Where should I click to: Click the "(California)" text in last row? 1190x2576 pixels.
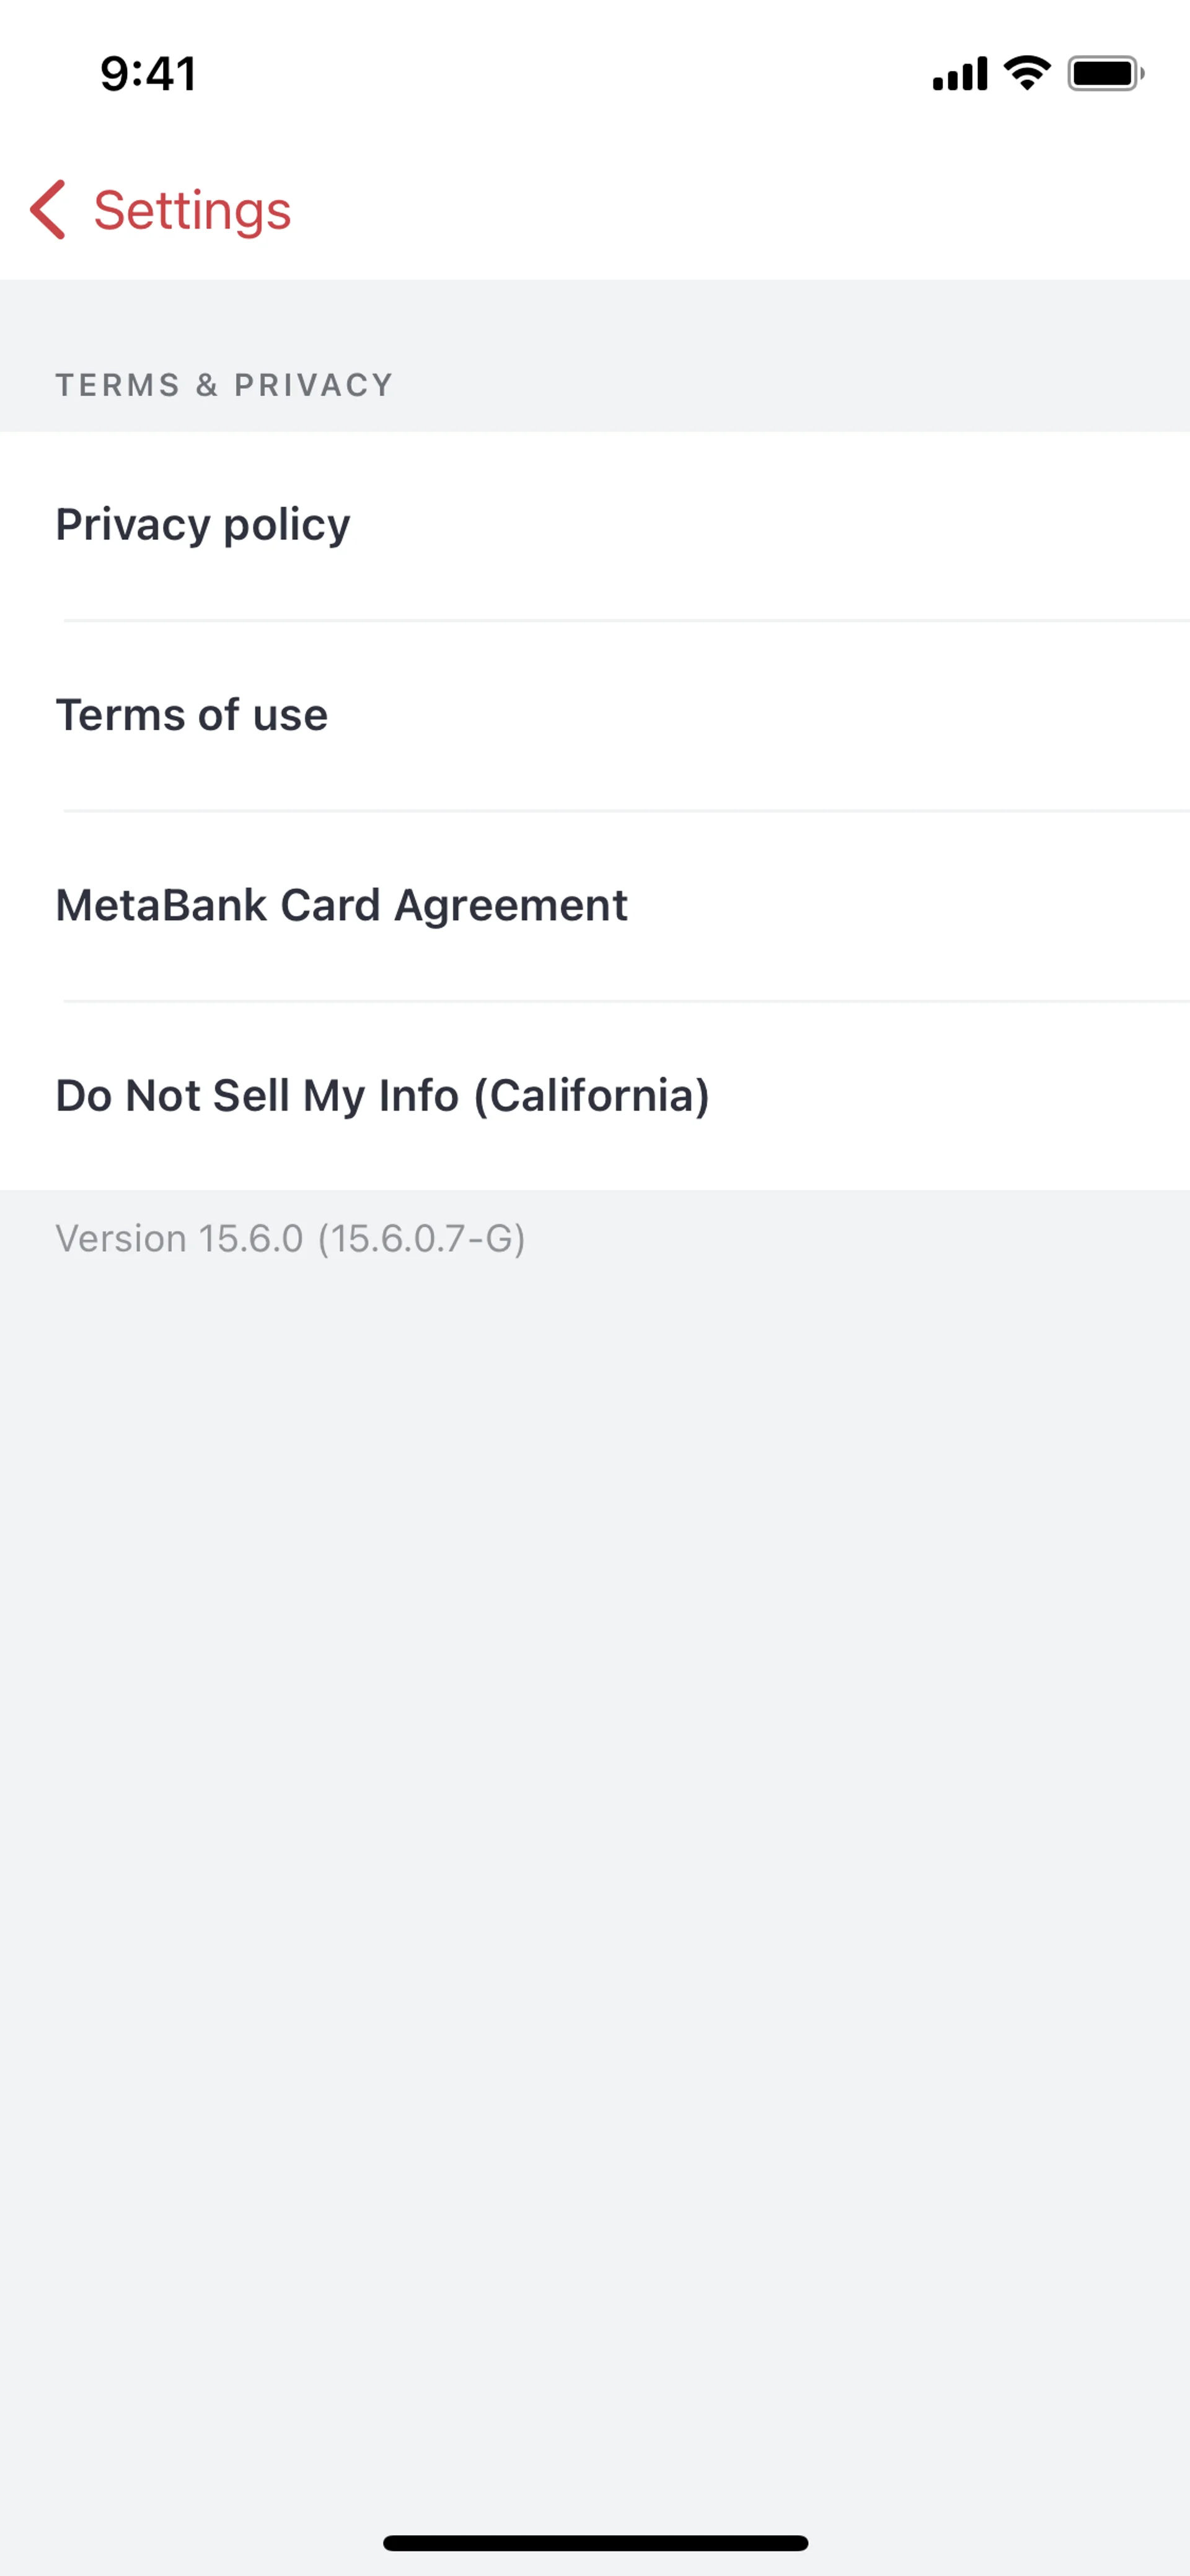point(592,1095)
